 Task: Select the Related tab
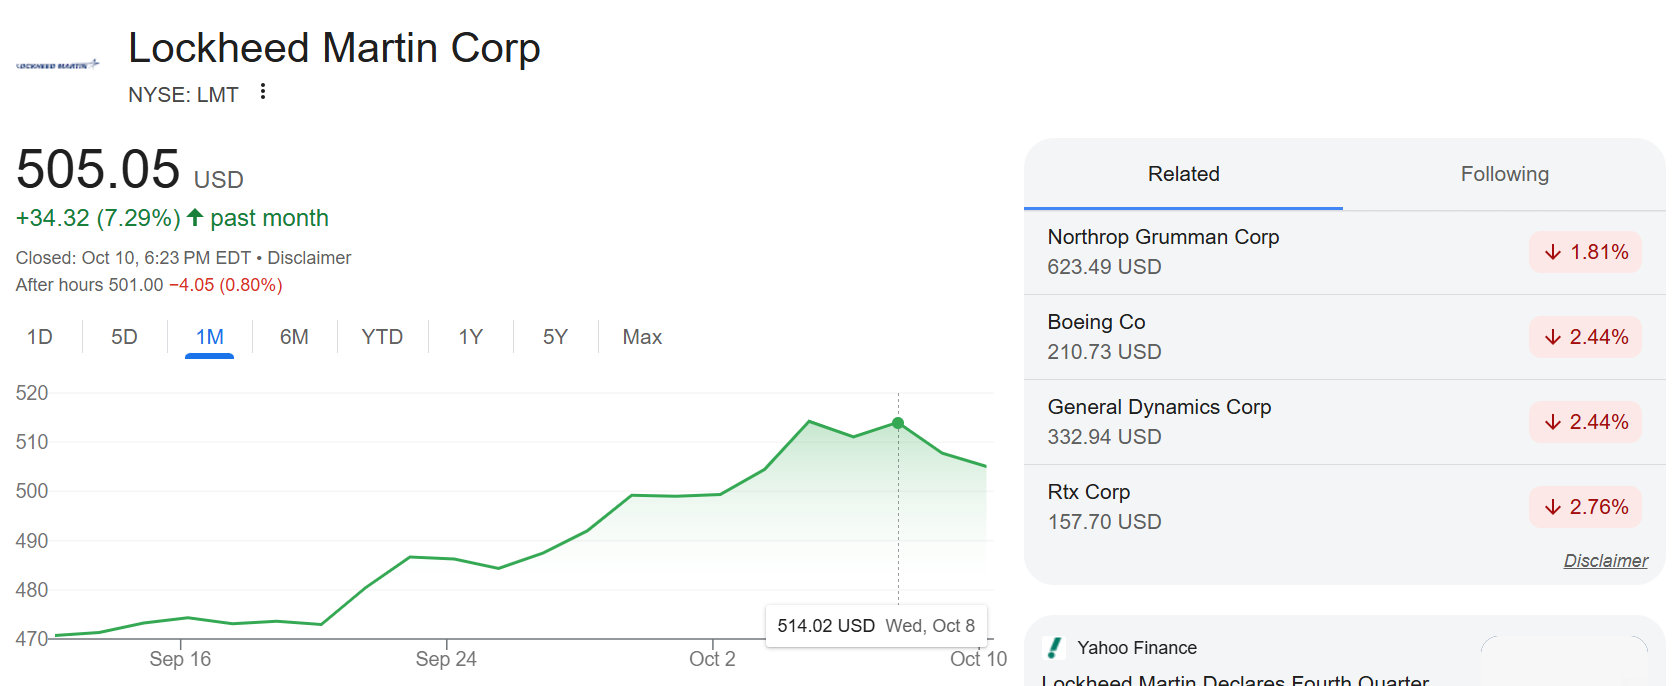pyautogui.click(x=1183, y=174)
